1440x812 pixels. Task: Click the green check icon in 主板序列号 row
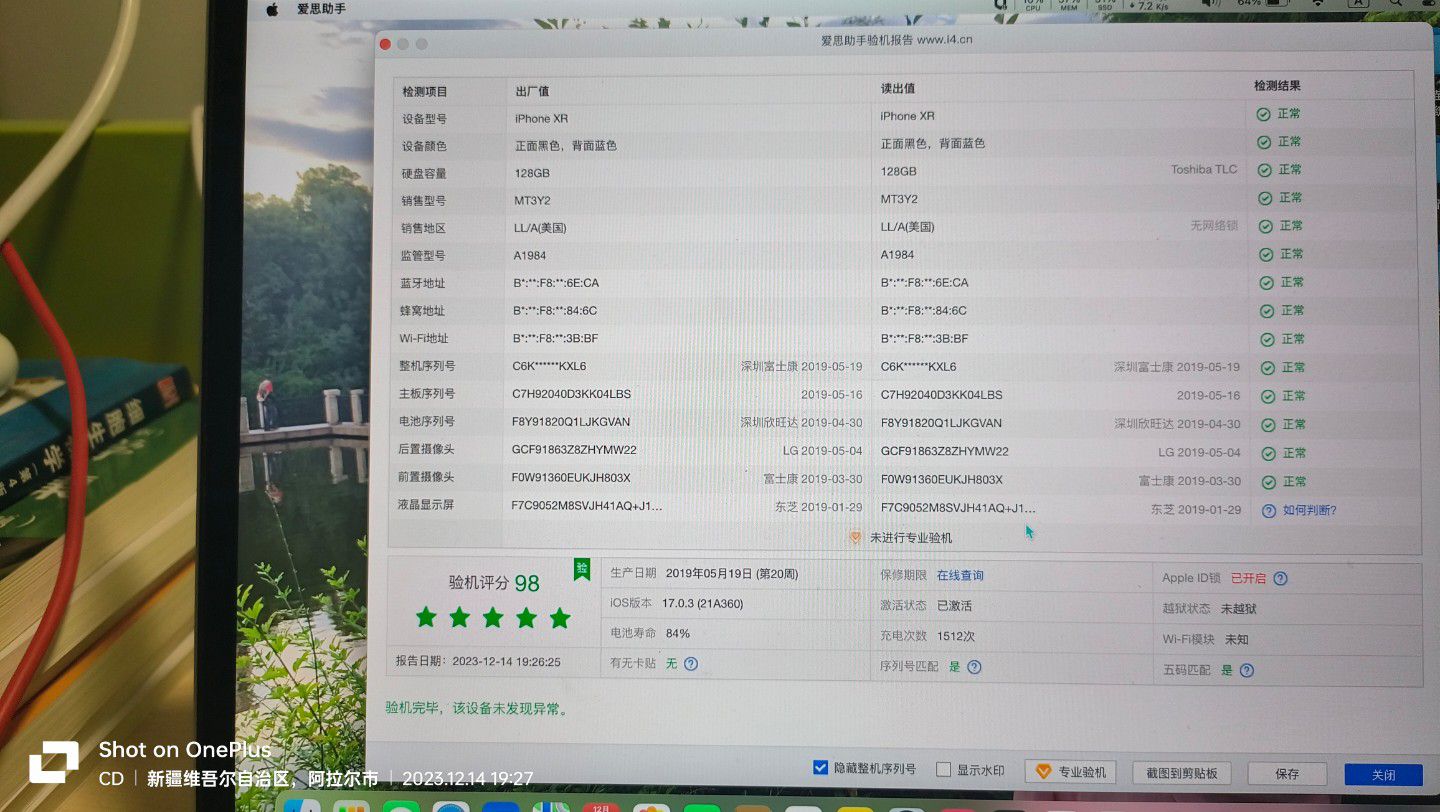pyautogui.click(x=1267, y=396)
